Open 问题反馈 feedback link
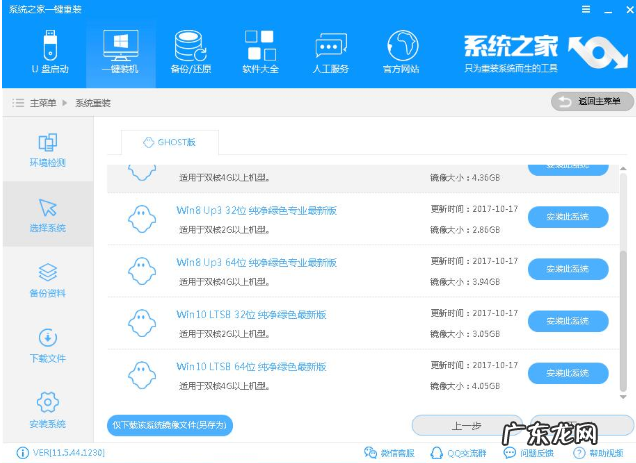Viewport: 636px width, 463px height. 529,453
